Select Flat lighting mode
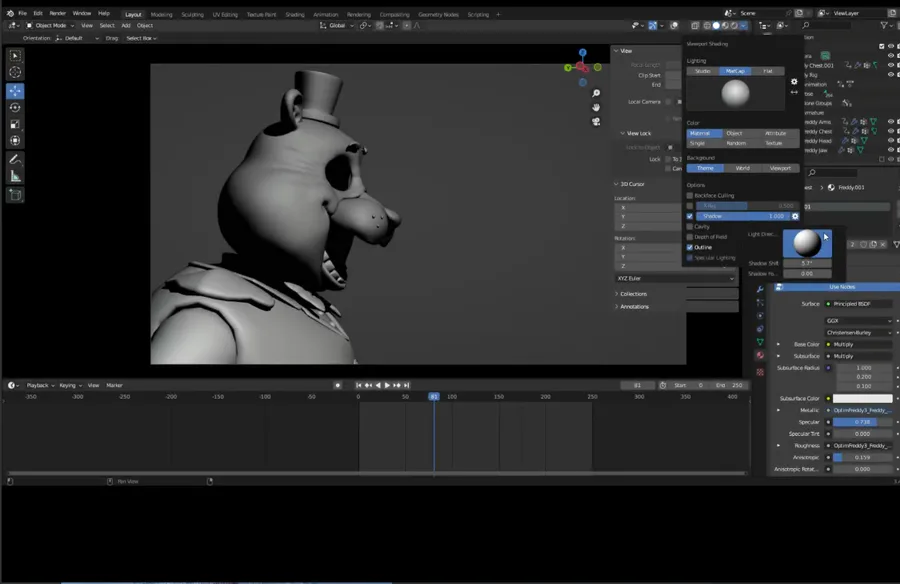 click(768, 71)
